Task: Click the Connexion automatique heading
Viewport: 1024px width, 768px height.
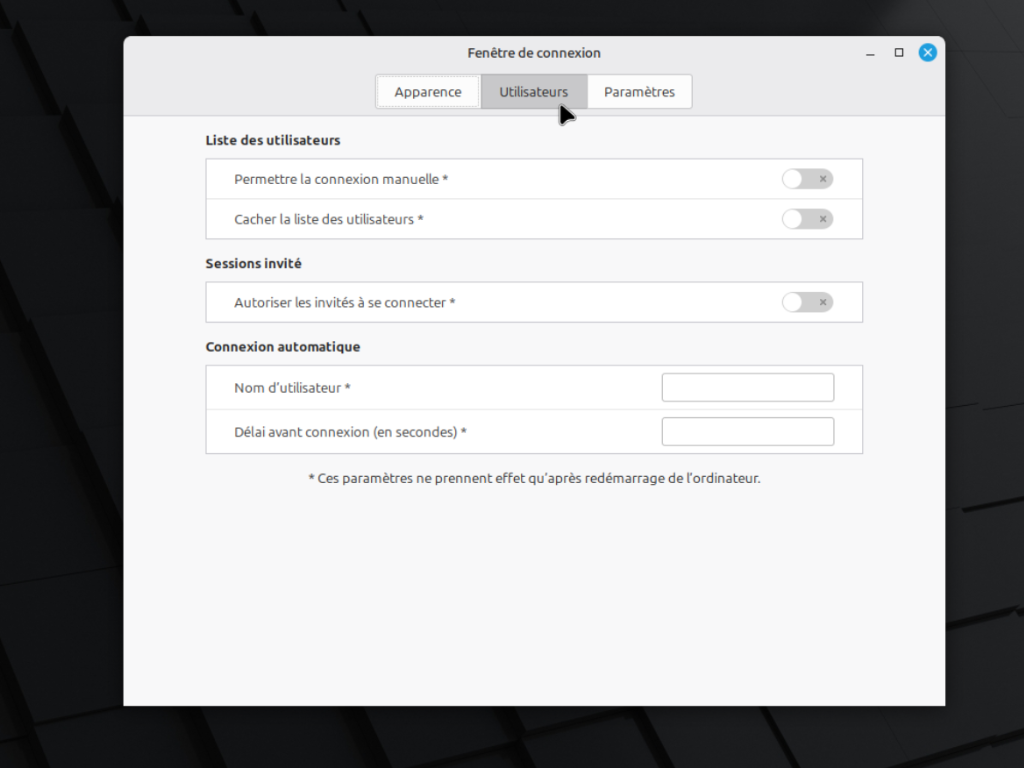Action: (x=283, y=347)
